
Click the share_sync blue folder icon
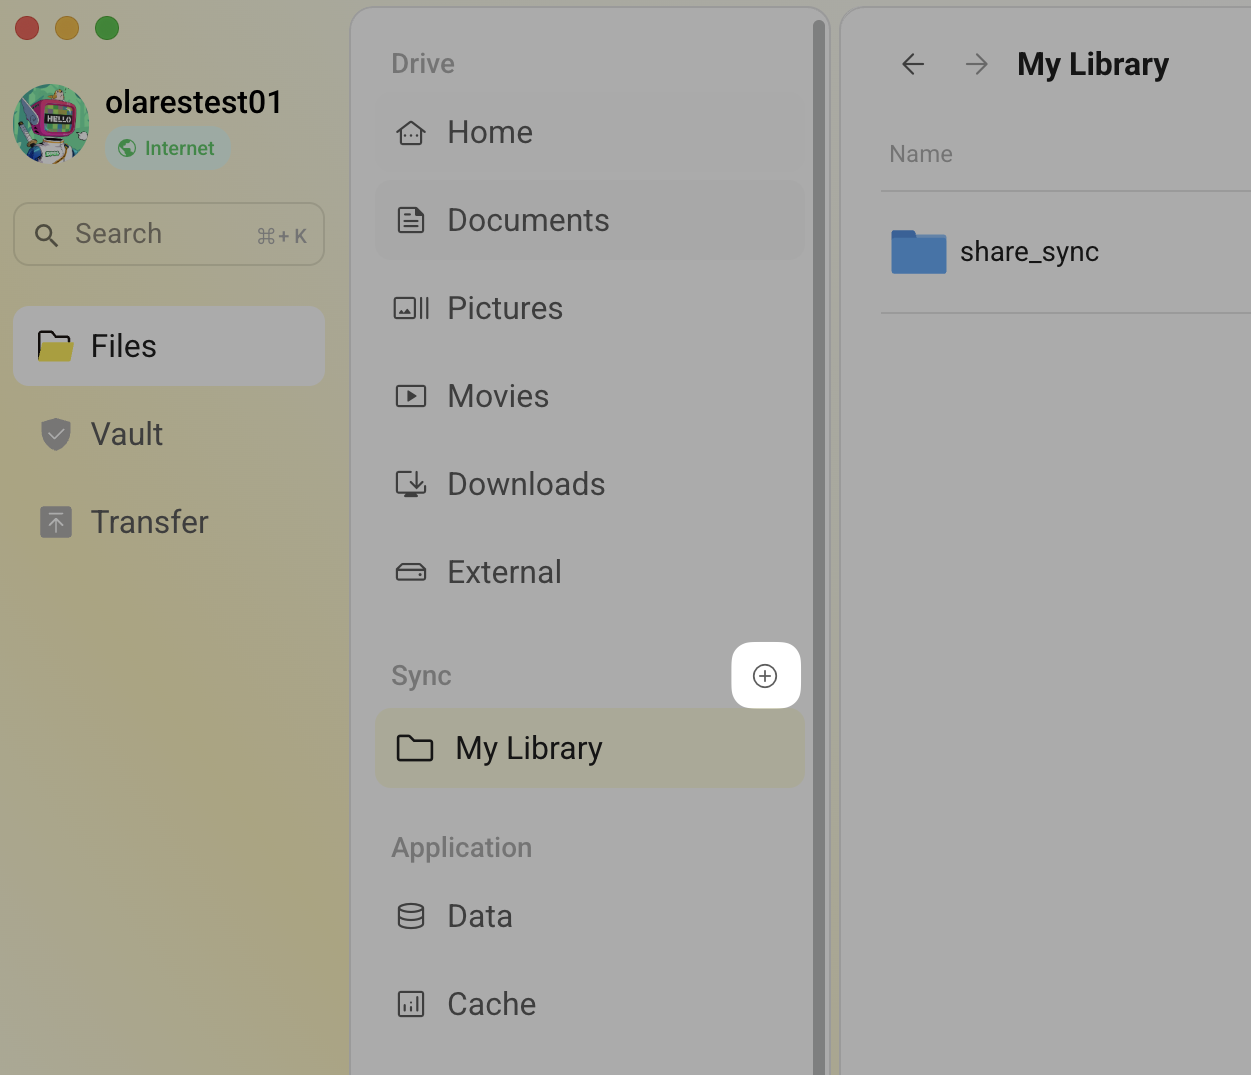click(918, 252)
